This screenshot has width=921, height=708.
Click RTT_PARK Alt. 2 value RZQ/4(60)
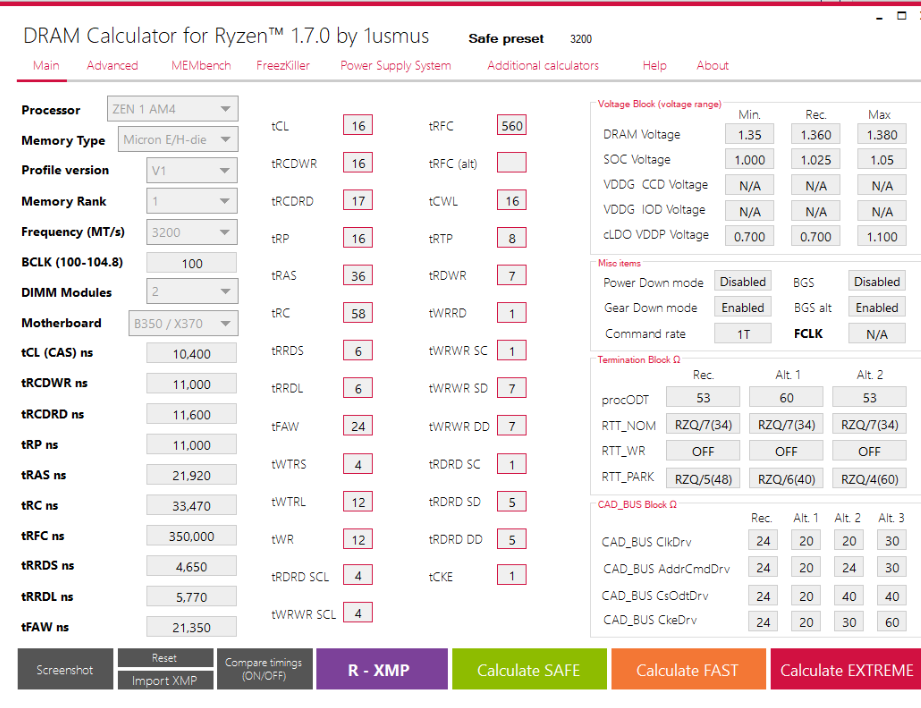(x=869, y=478)
